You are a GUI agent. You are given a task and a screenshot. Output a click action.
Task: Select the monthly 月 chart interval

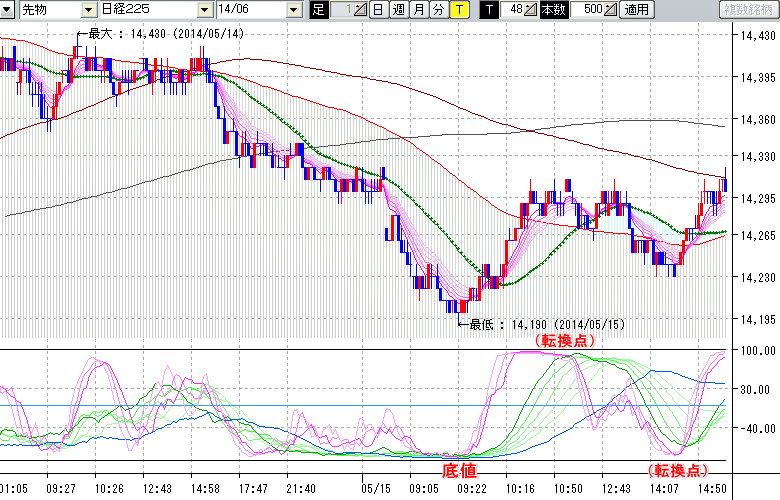(x=418, y=10)
